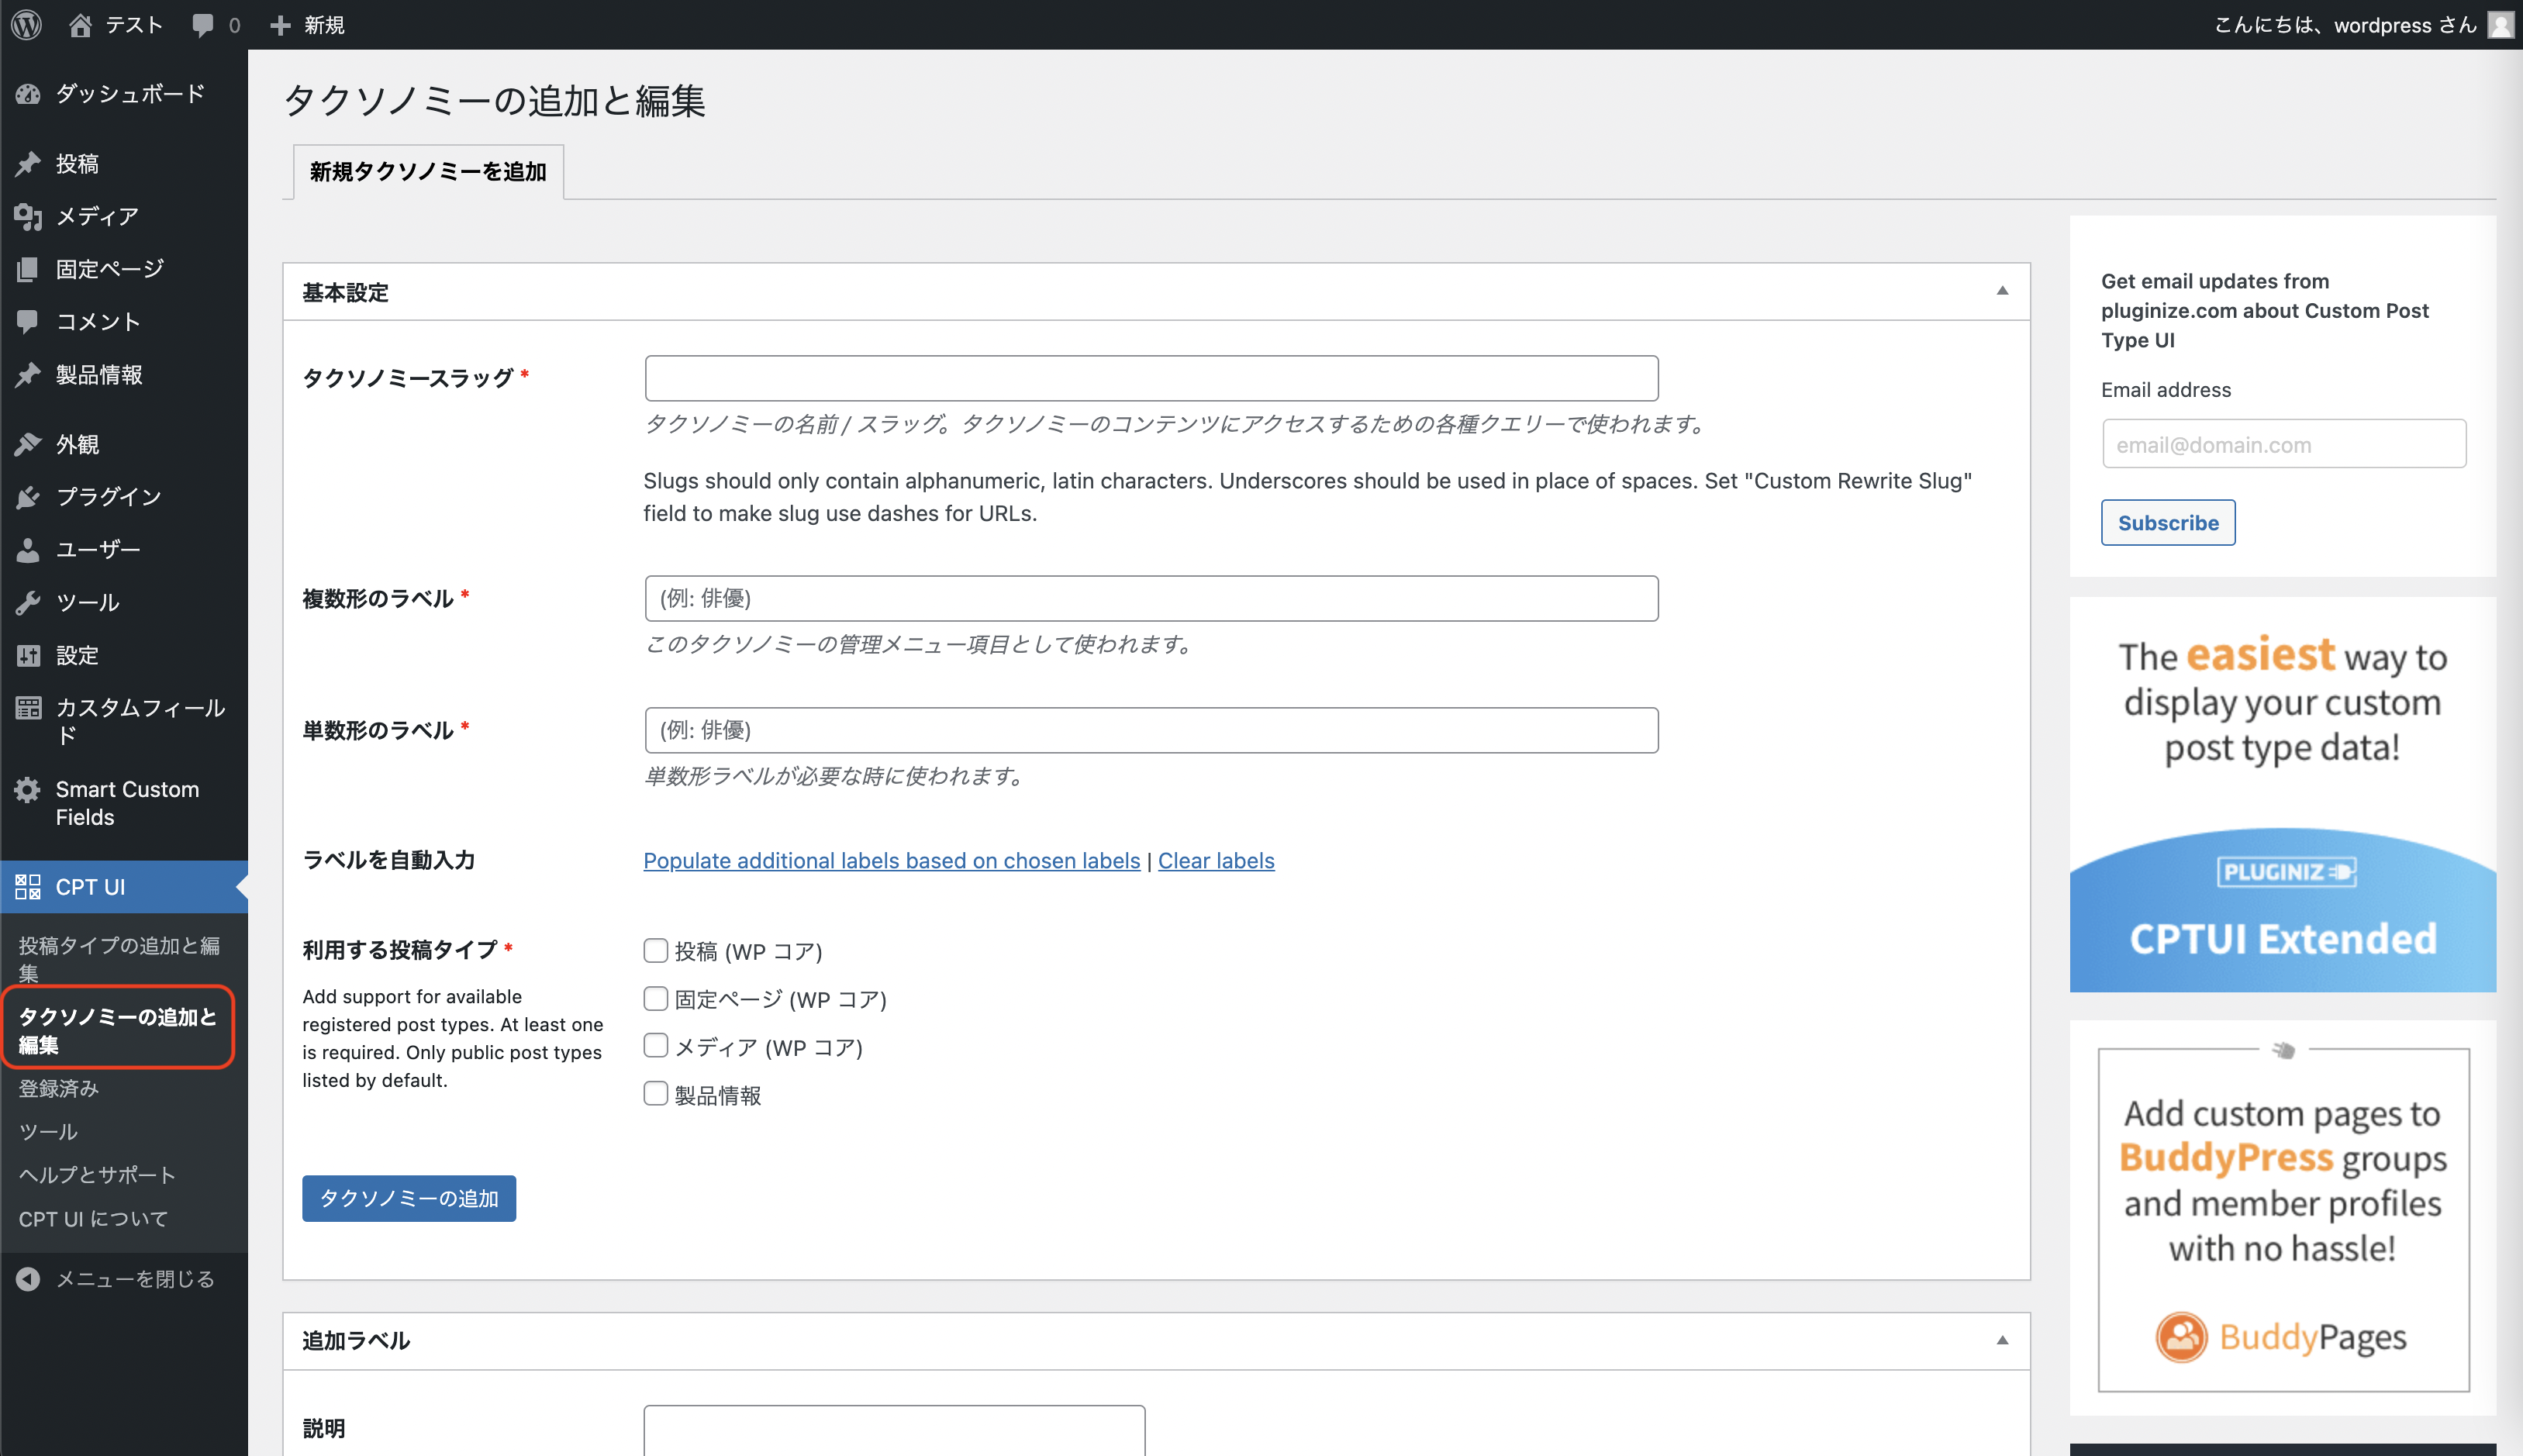Viewport: 2523px width, 1456px height.
Task: Select the 新規タクソノミーを追加 tab
Action: click(428, 172)
